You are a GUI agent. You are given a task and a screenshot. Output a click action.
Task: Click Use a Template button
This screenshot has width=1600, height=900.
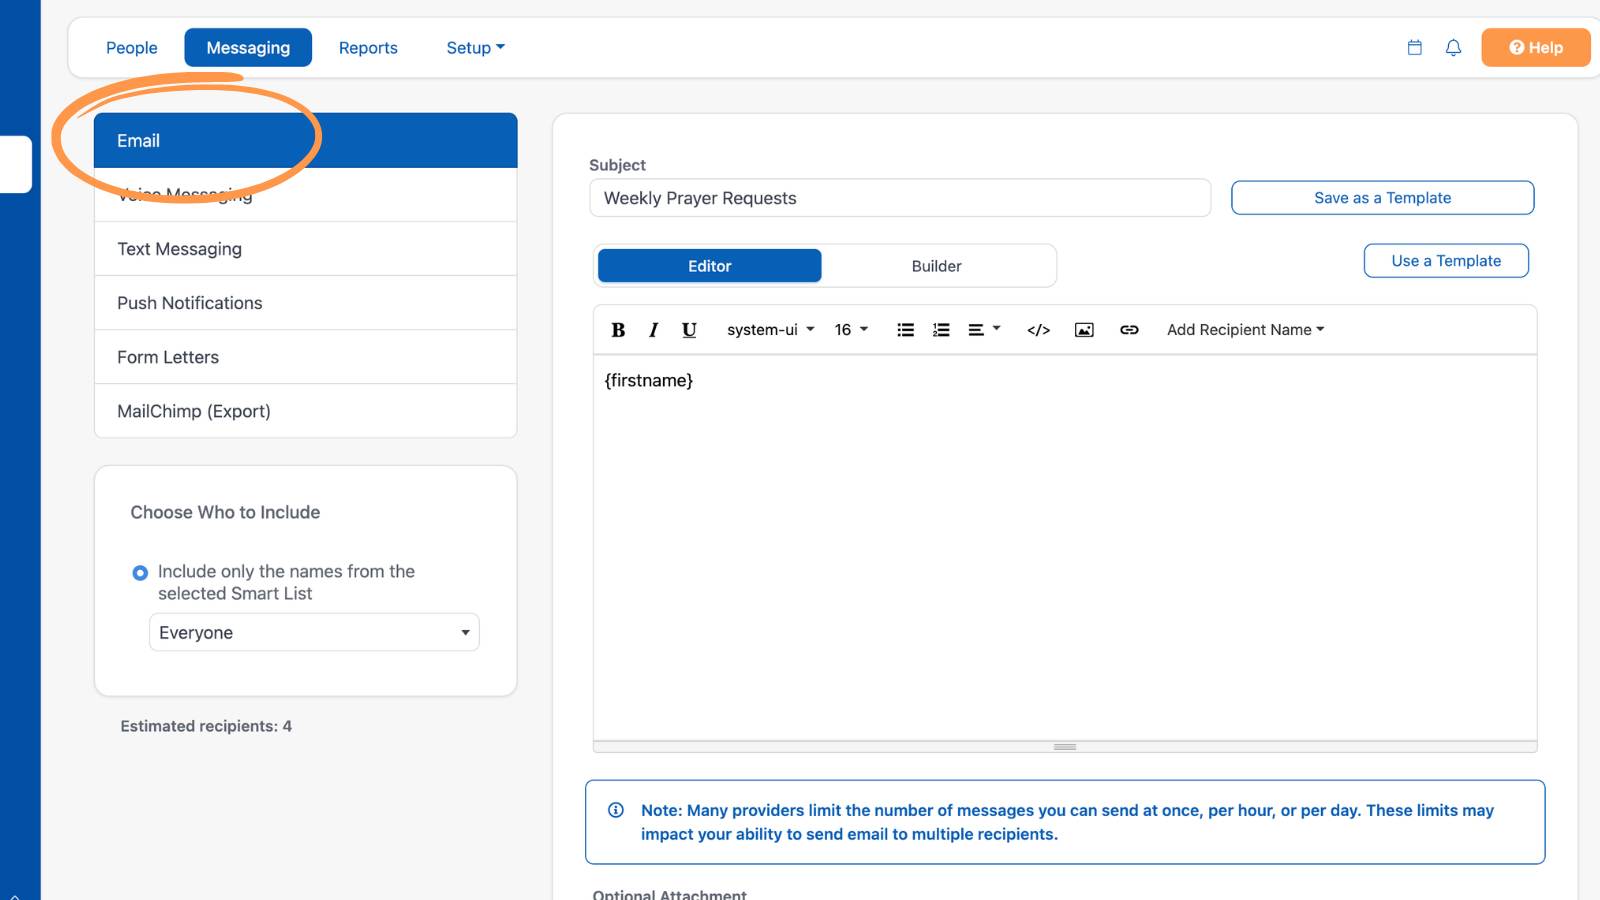[1446, 261]
